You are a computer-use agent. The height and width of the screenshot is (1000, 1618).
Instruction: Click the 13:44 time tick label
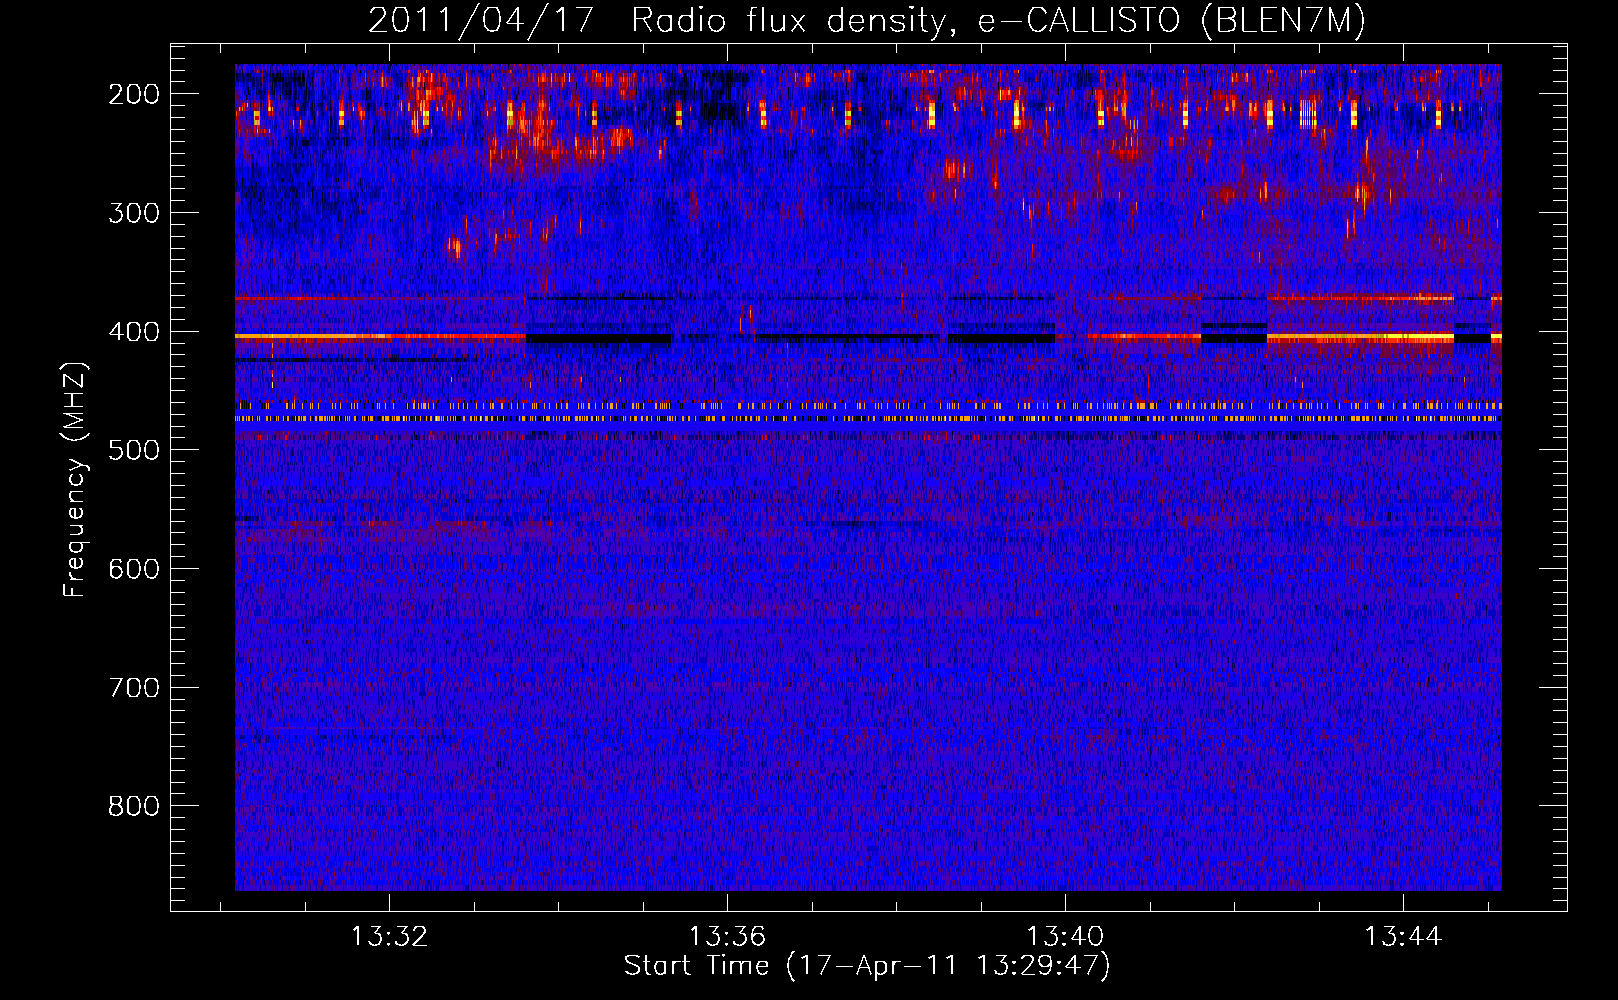pyautogui.click(x=1403, y=936)
